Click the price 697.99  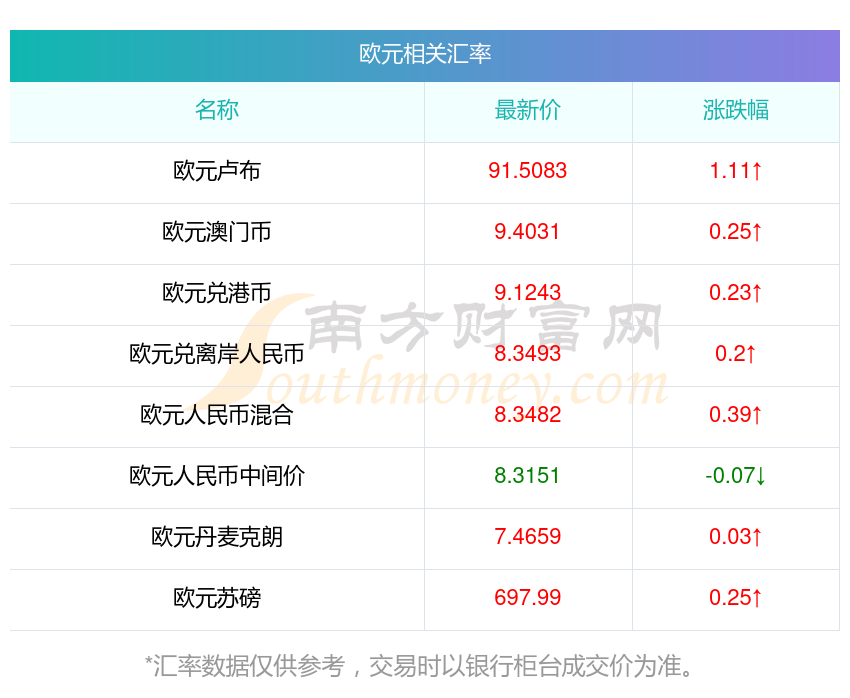(527, 598)
